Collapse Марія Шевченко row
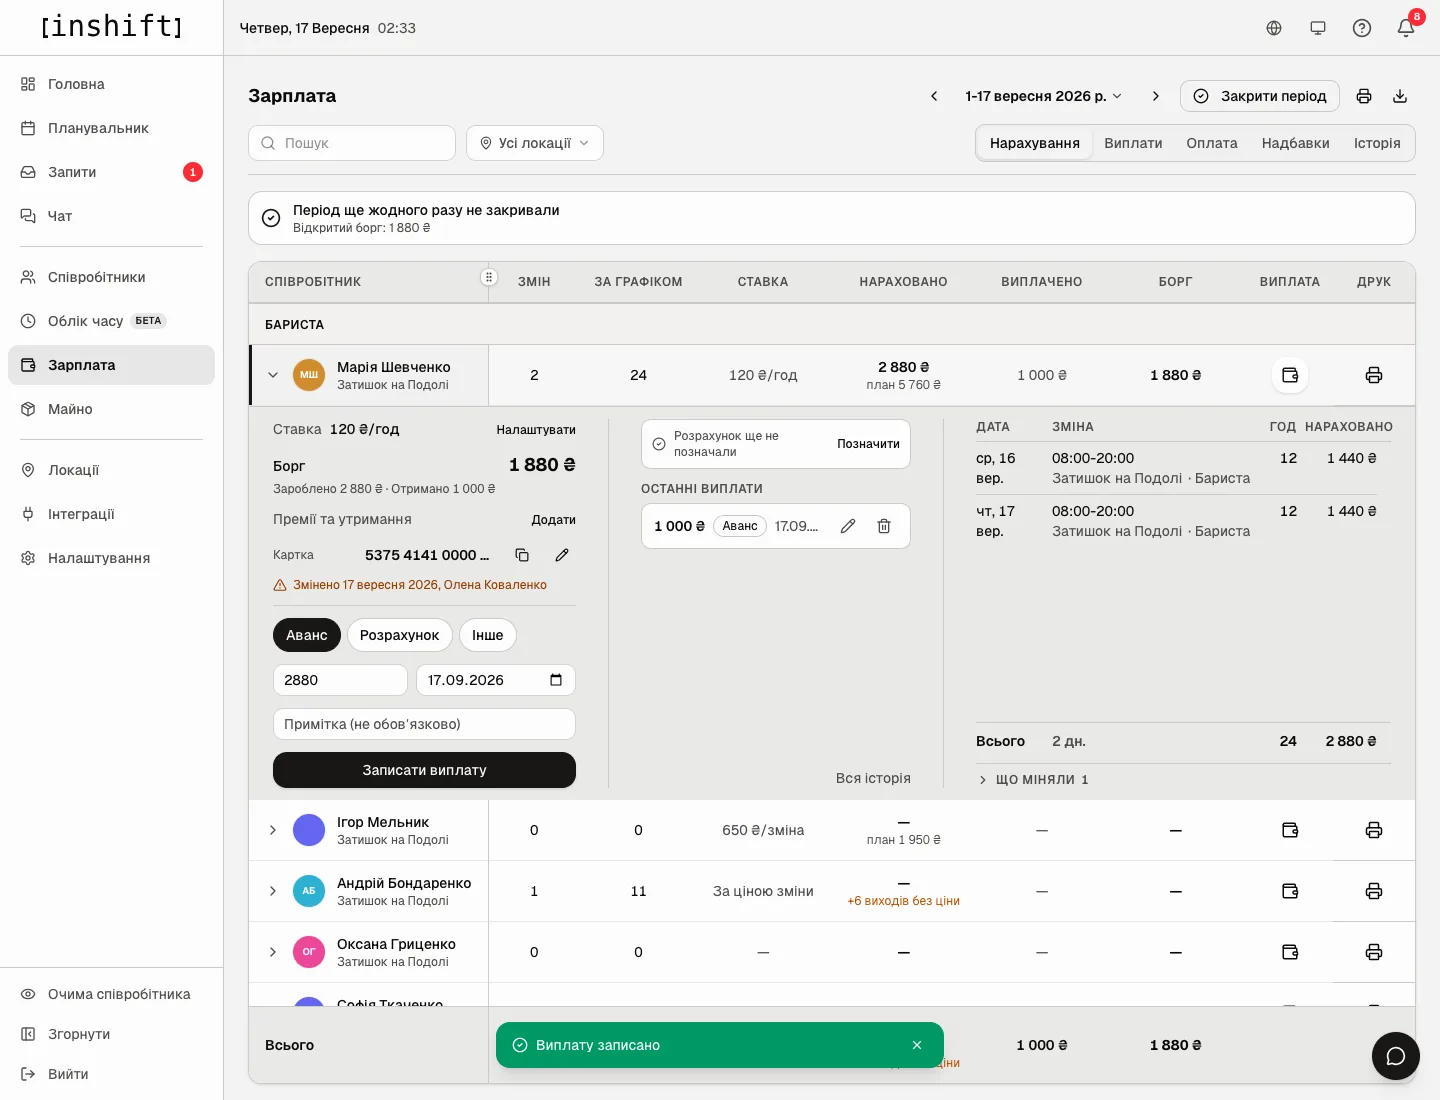 [273, 375]
